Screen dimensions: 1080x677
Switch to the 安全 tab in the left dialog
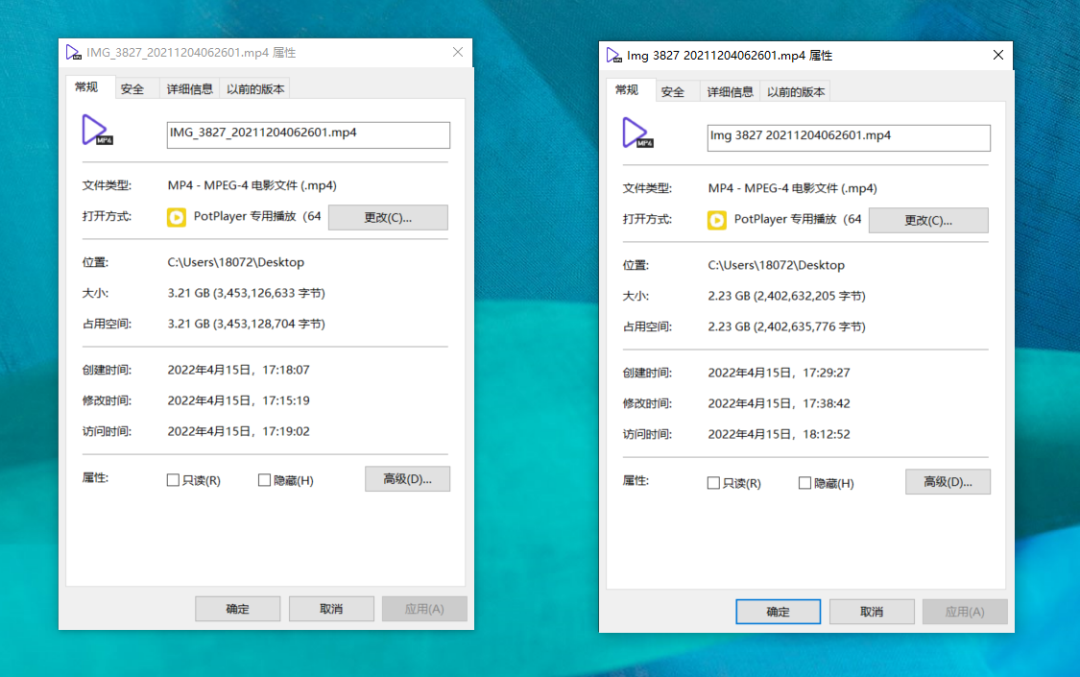[133, 88]
